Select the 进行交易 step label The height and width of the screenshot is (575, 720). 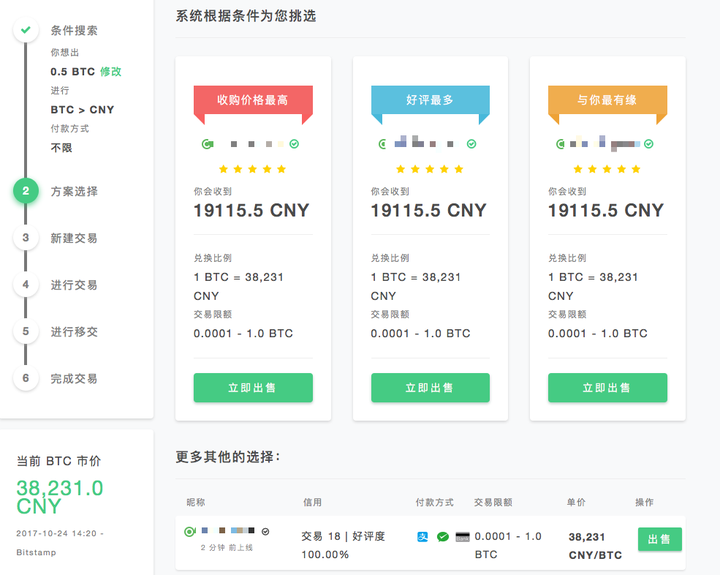point(74,285)
